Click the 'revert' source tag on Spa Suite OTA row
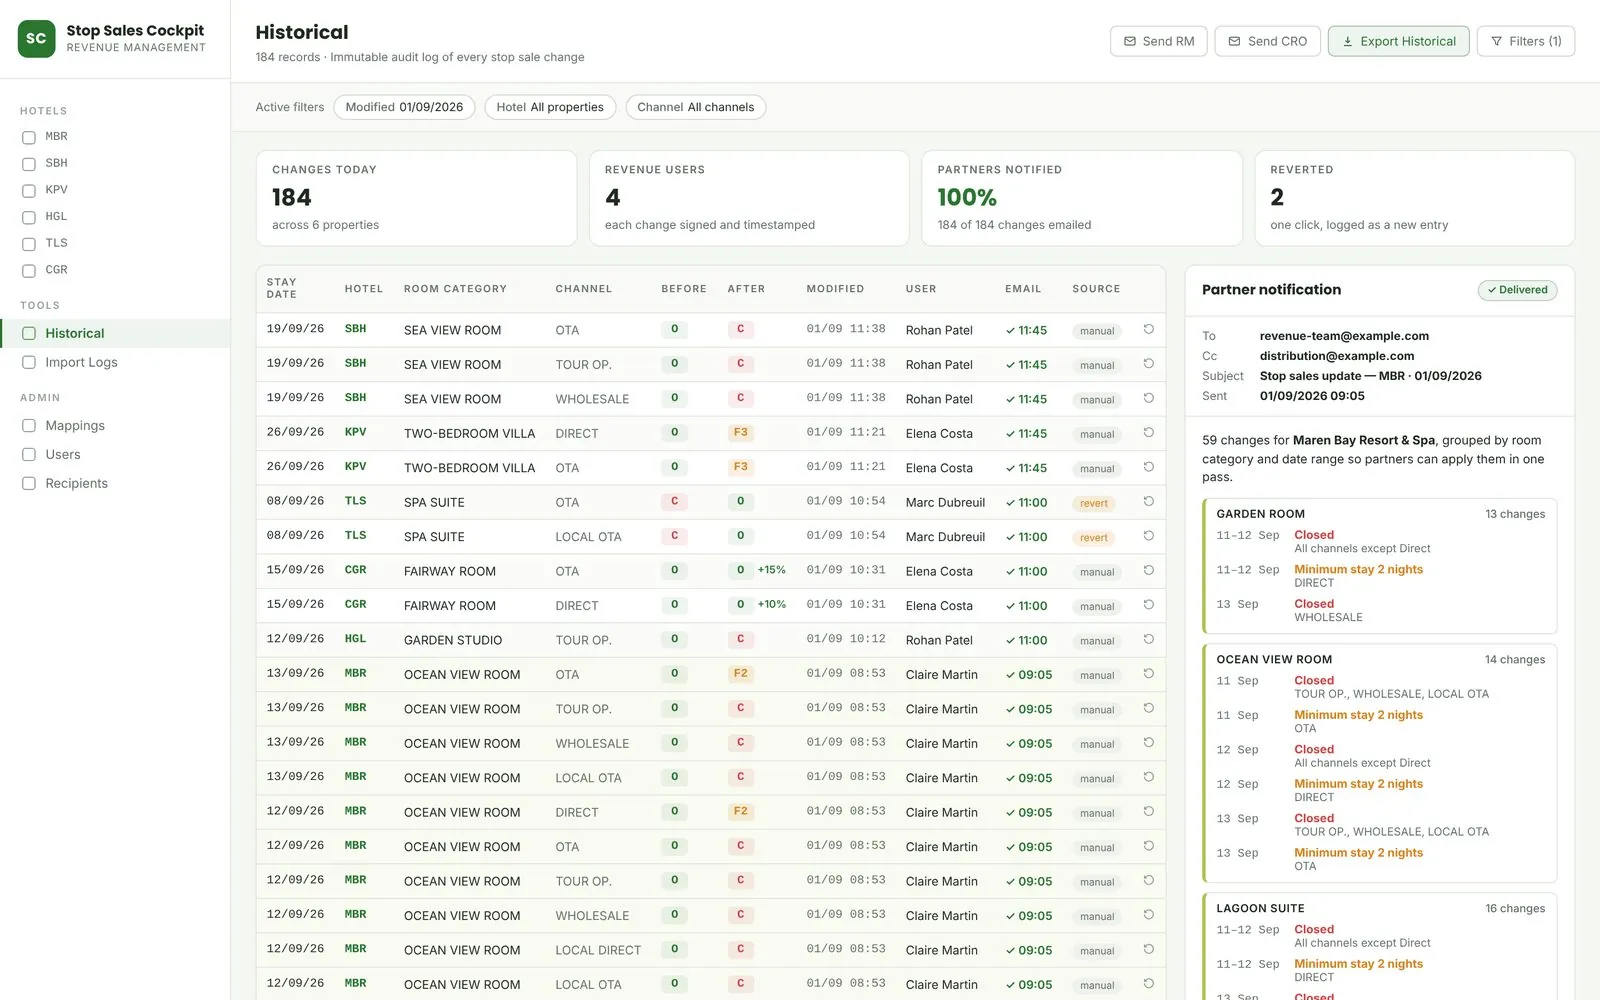The image size is (1600, 1000). [x=1093, y=503]
